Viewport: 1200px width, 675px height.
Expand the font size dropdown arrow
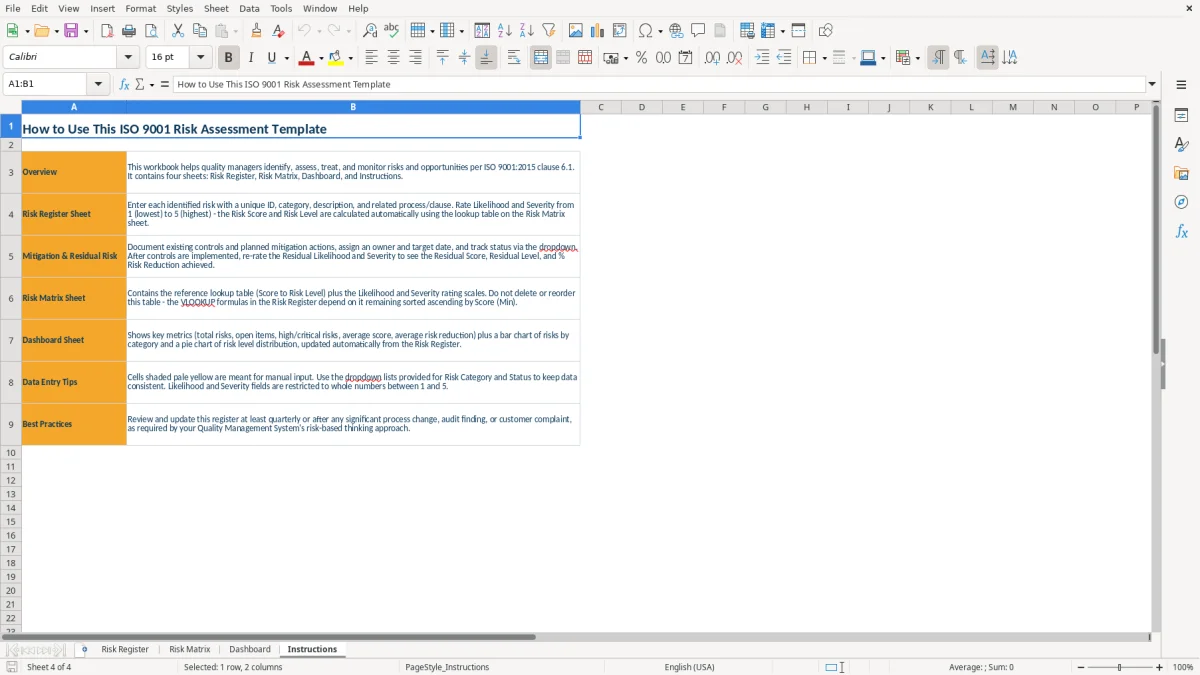click(x=200, y=58)
